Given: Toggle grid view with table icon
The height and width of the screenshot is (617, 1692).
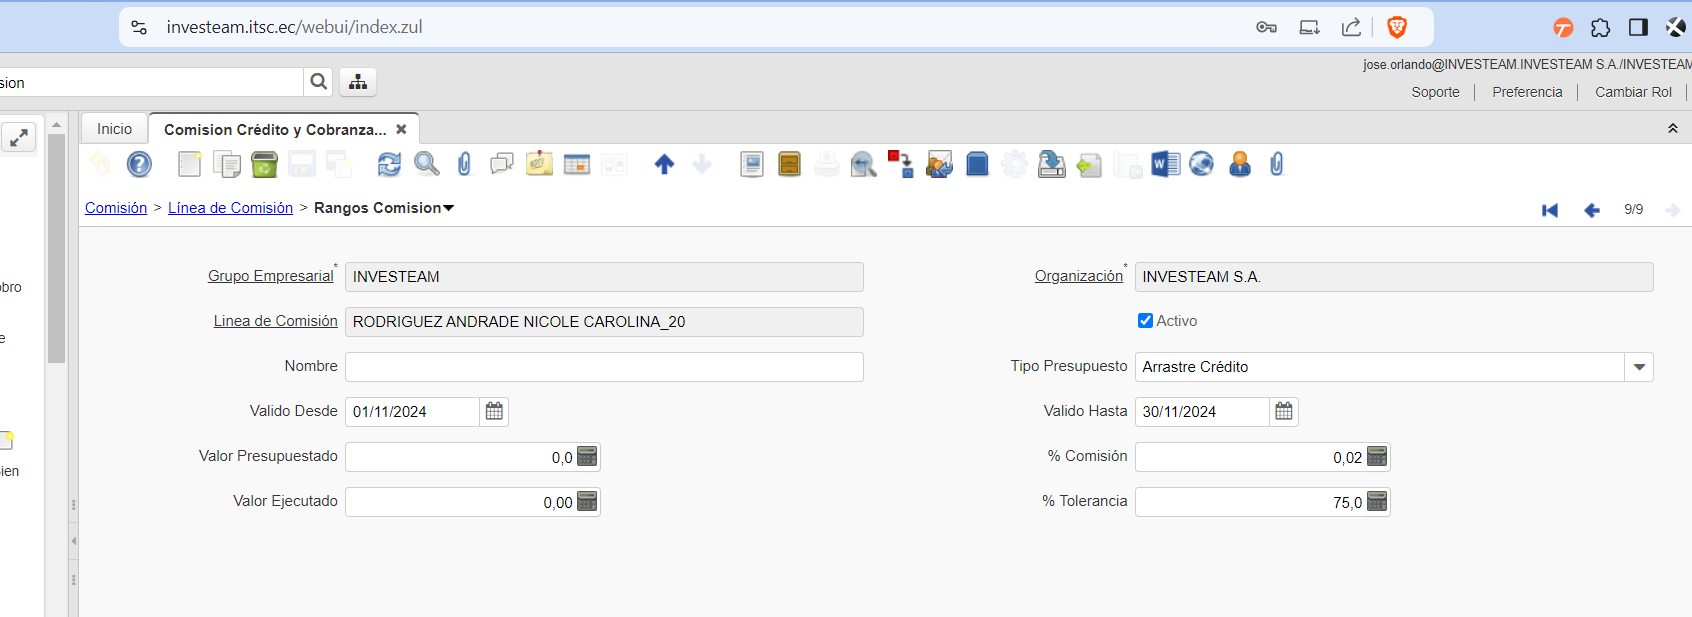Looking at the screenshot, I should (x=577, y=164).
